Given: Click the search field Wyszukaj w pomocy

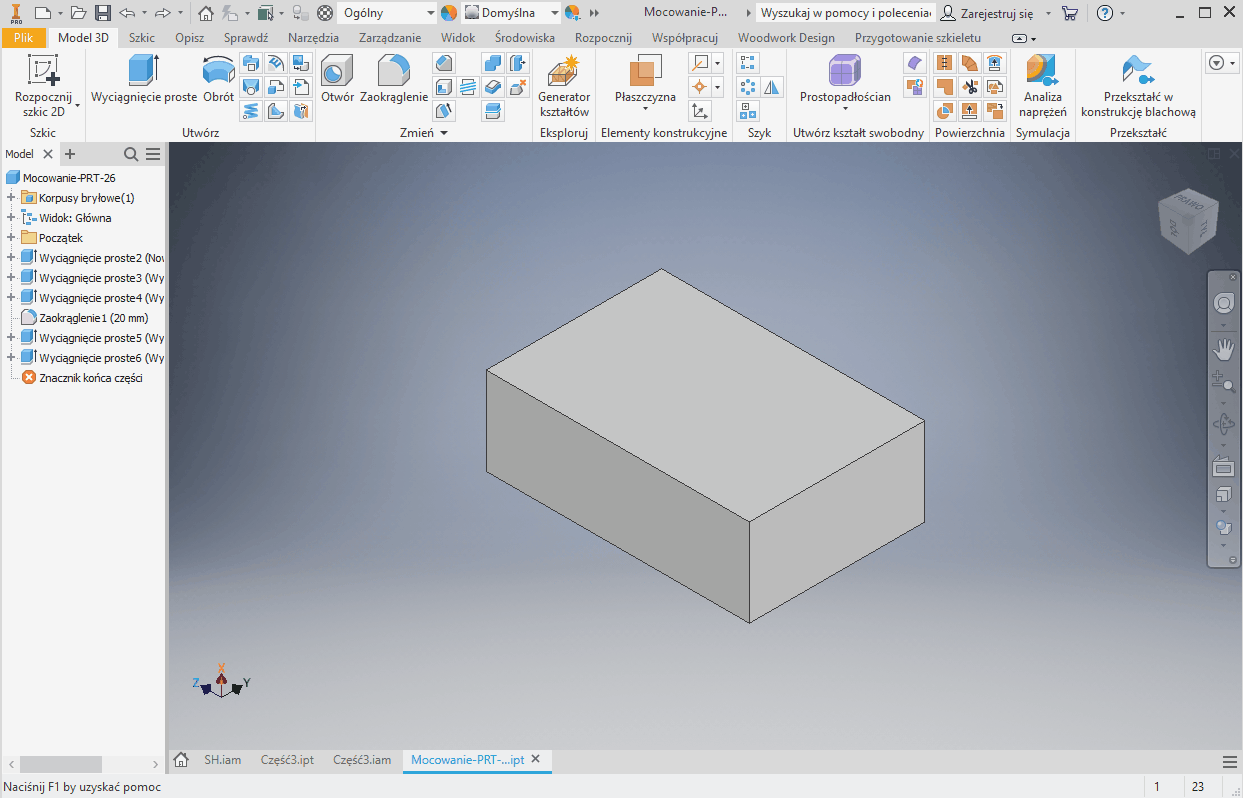Looking at the screenshot, I should click(x=846, y=13).
